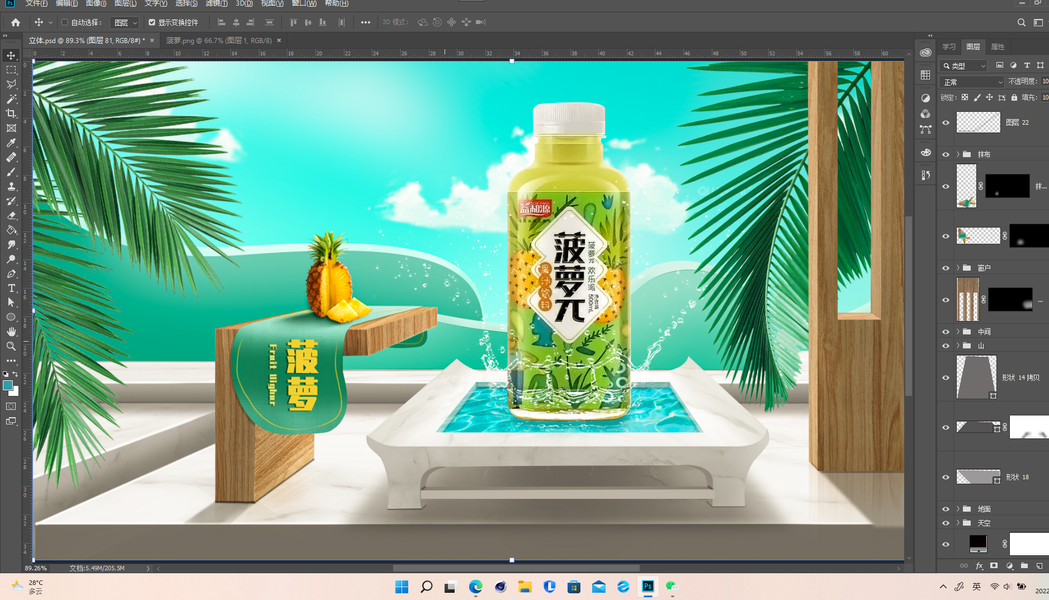This screenshot has height=600, width=1049.
Task: Open Microsoft Edge from taskbar
Action: [x=476, y=587]
